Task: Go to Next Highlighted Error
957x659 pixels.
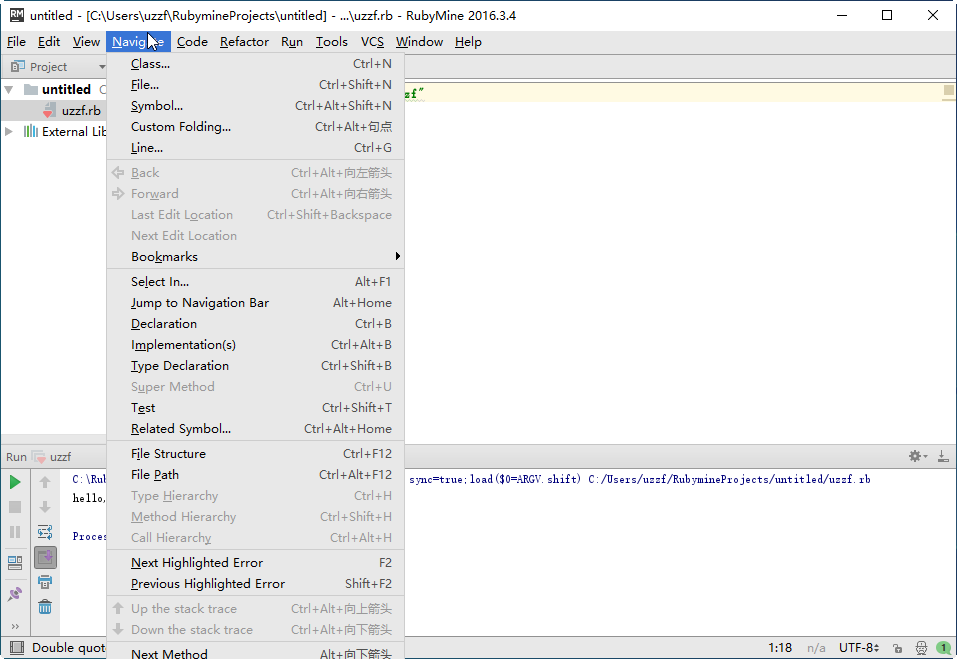Action: [255, 563]
